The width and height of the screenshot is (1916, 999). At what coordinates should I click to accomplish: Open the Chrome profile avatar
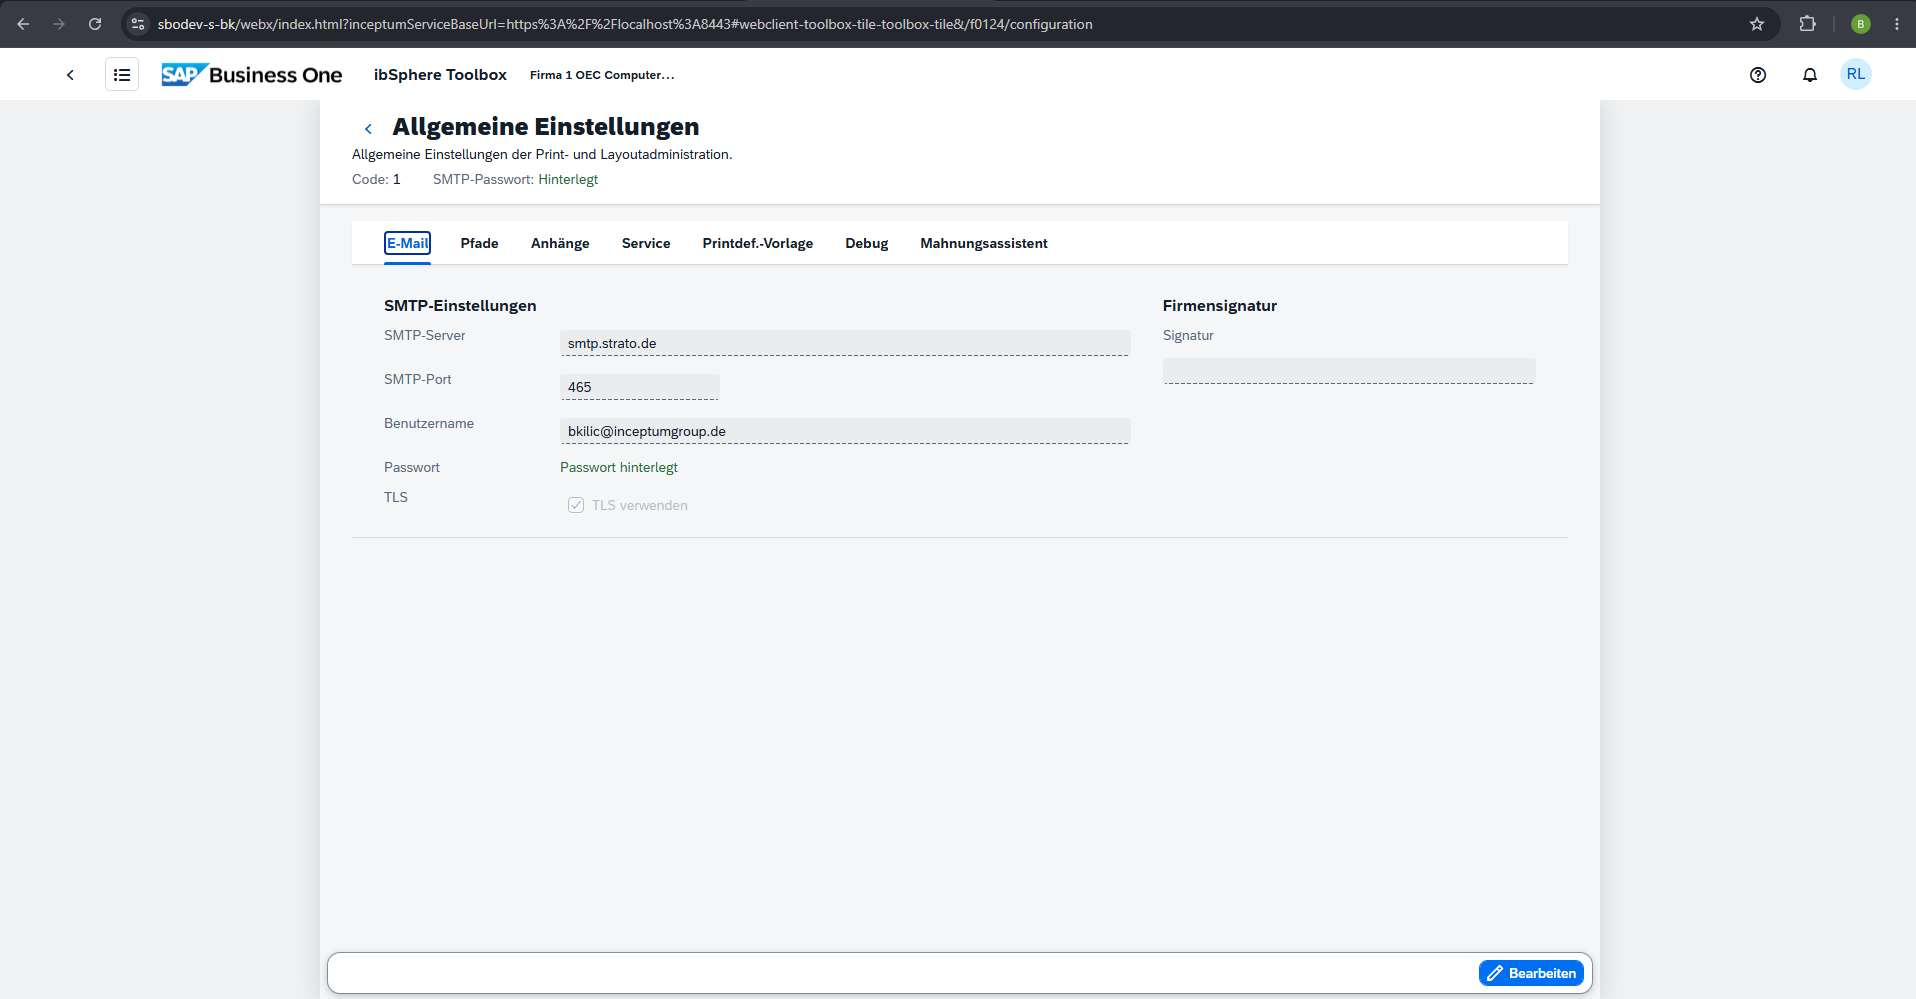click(x=1861, y=24)
